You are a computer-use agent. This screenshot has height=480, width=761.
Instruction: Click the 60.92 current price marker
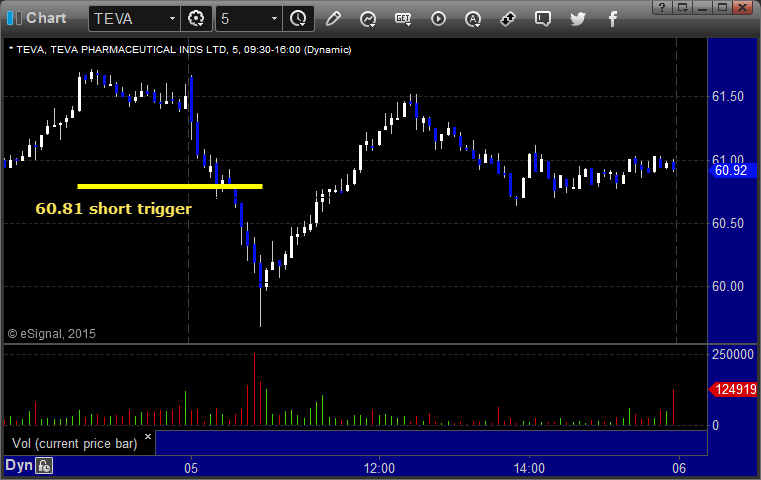click(733, 170)
